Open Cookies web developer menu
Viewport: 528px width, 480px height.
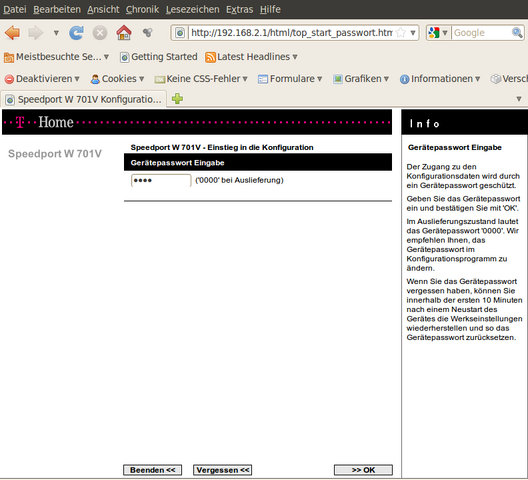[x=117, y=79]
